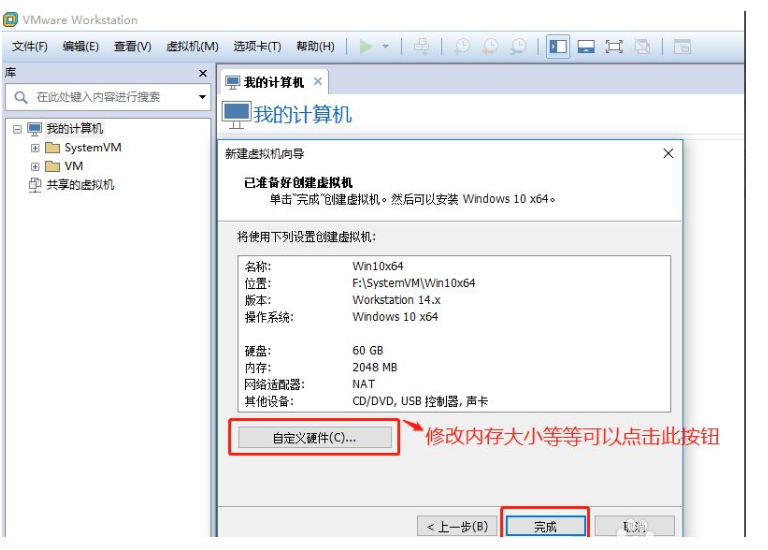Open the 帮助(H) menu
Image resolution: width=768 pixels, height=550 pixels.
click(316, 47)
